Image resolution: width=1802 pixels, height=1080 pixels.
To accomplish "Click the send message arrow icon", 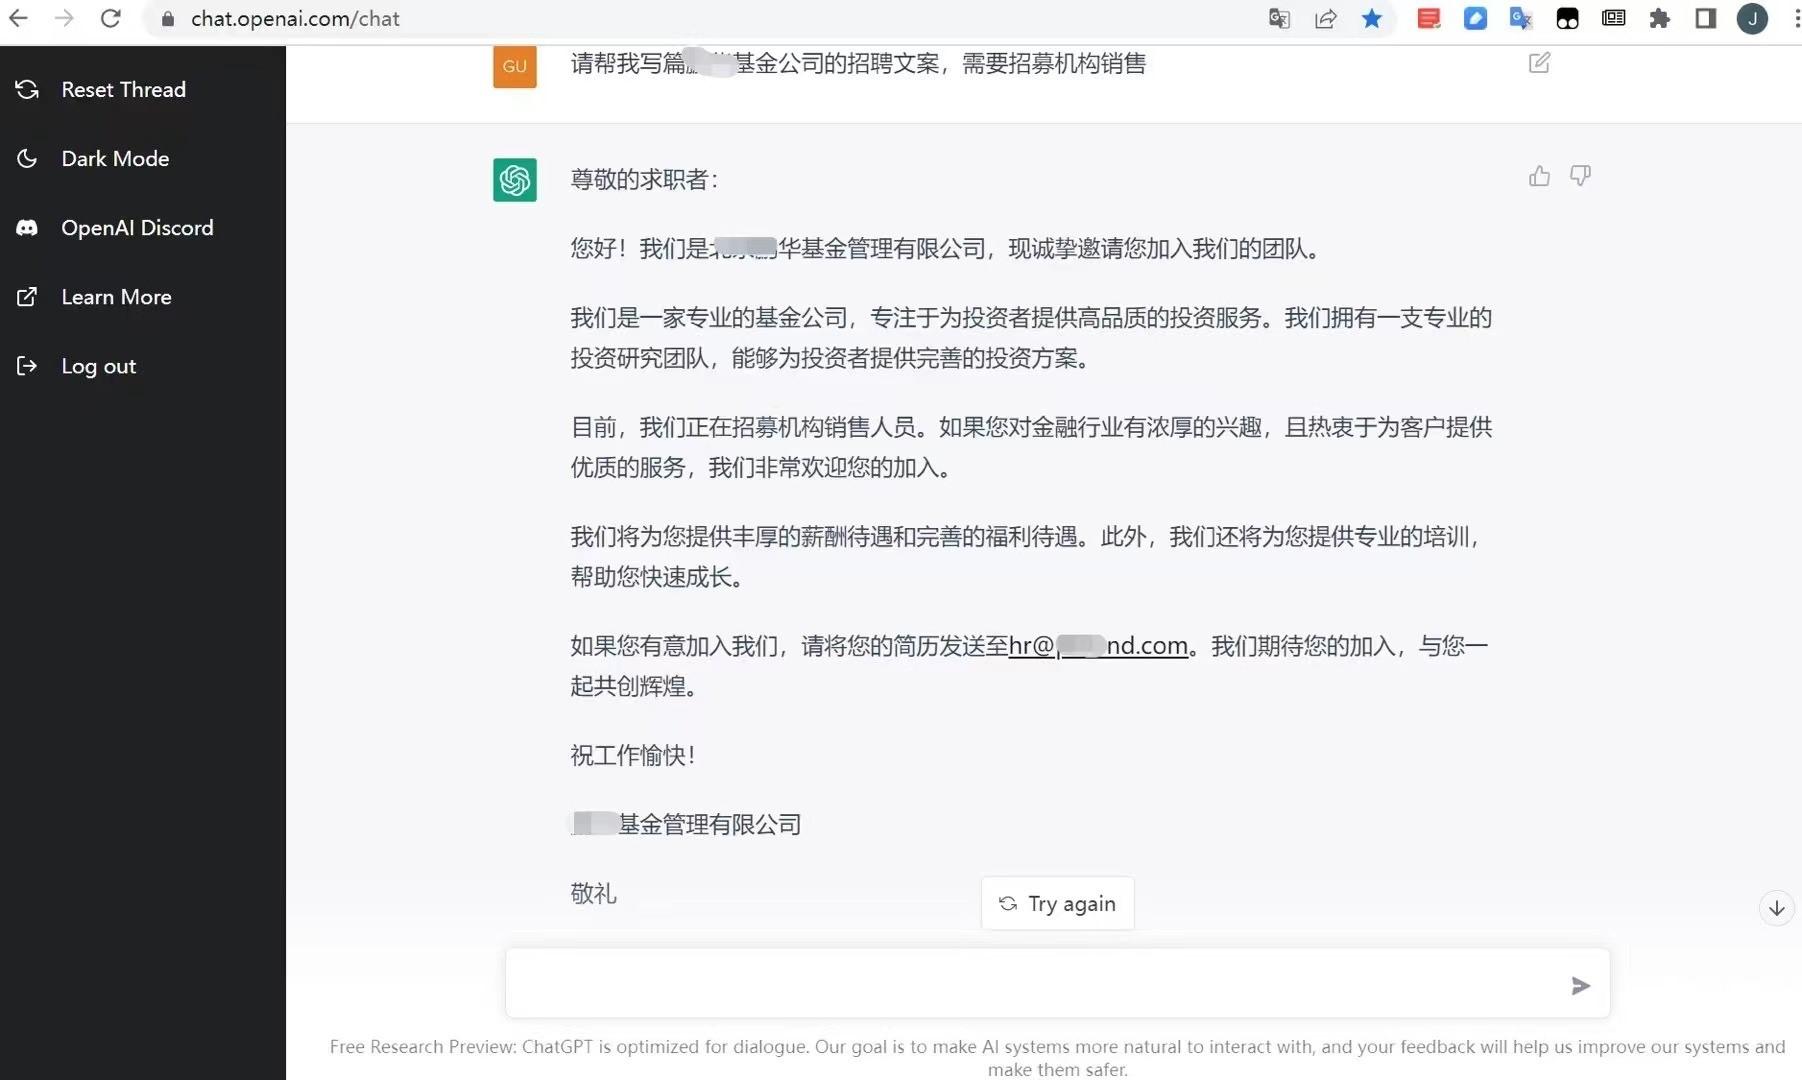I will click(x=1580, y=986).
